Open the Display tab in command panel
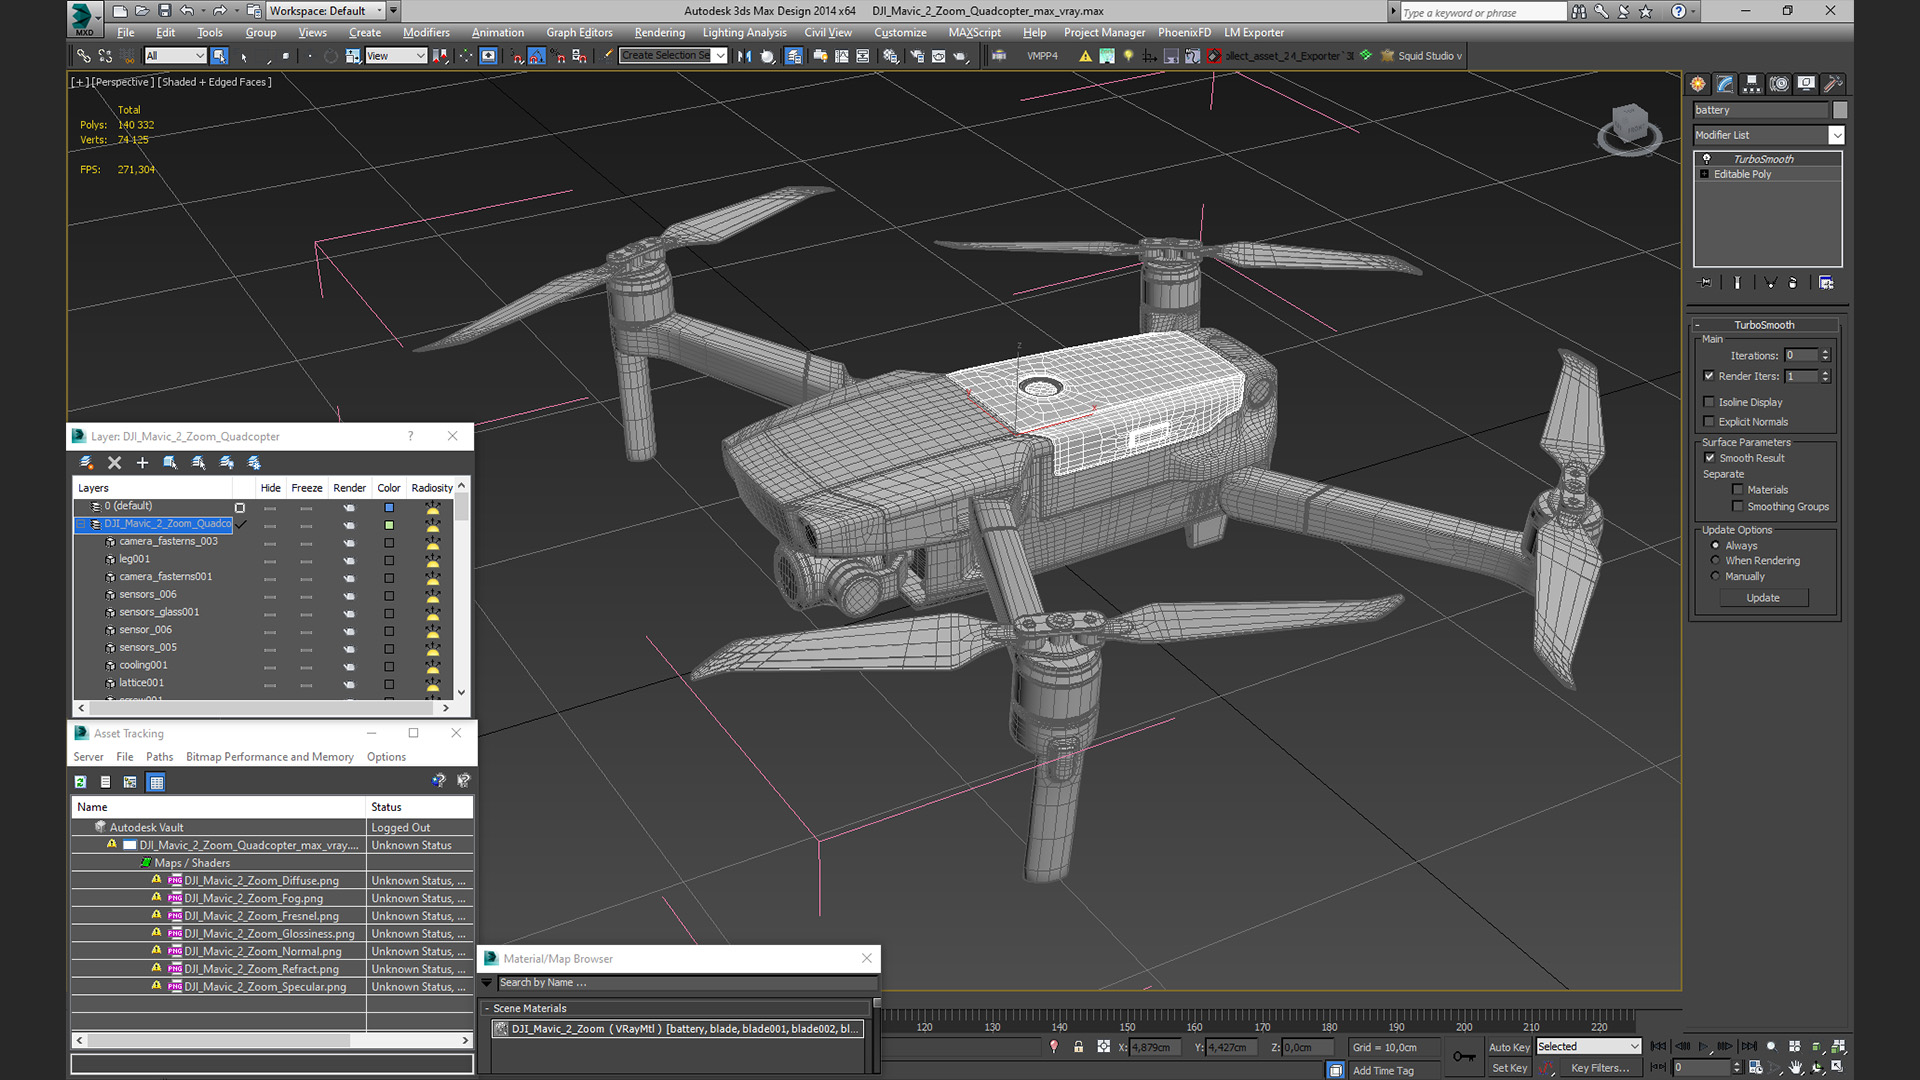Screen dimensions: 1920x1080 1806,84
